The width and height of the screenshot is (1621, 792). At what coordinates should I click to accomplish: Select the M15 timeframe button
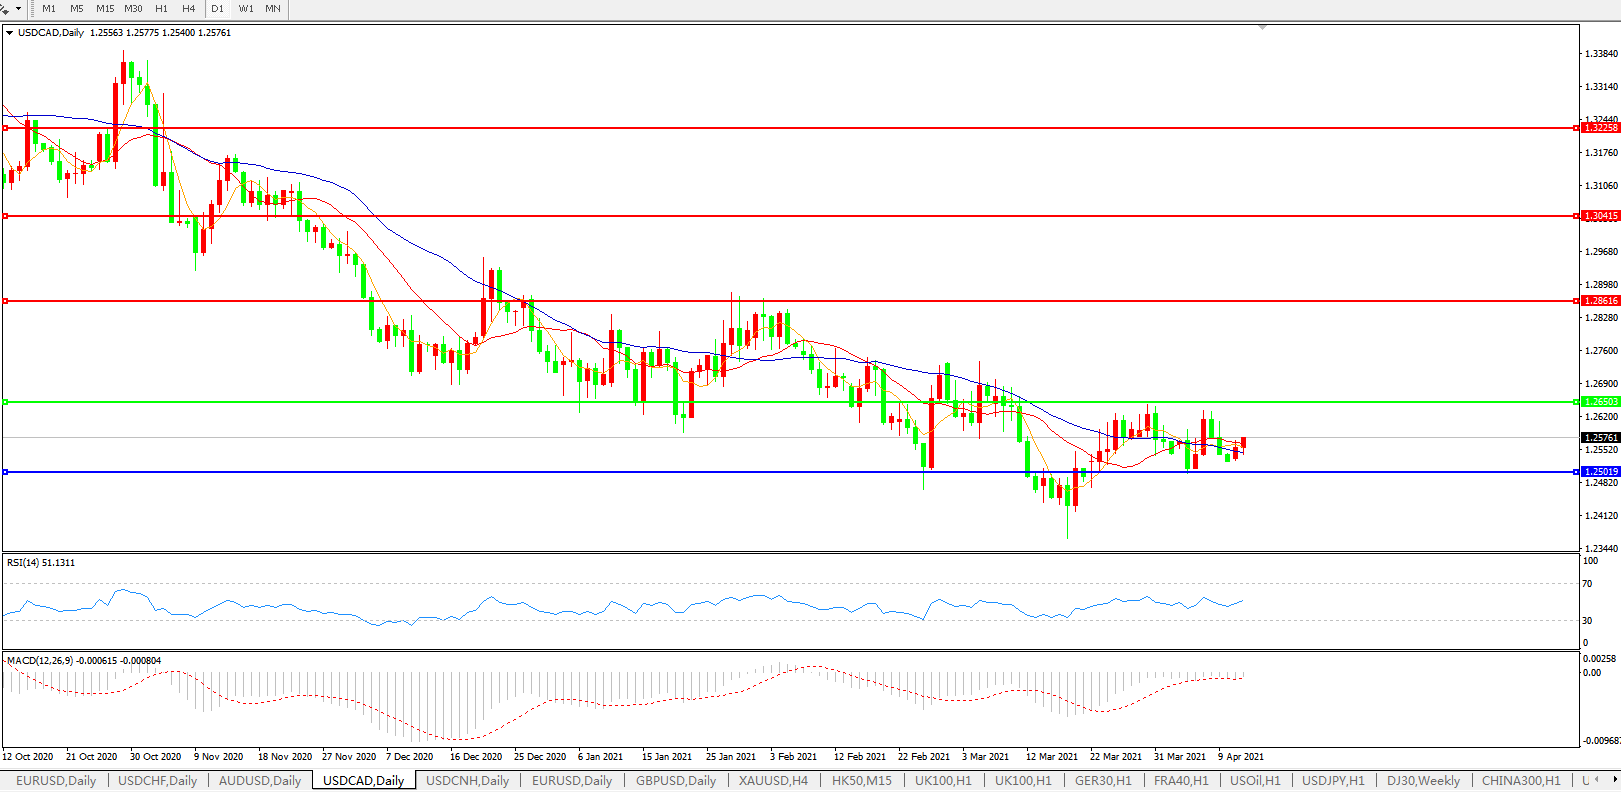point(105,8)
